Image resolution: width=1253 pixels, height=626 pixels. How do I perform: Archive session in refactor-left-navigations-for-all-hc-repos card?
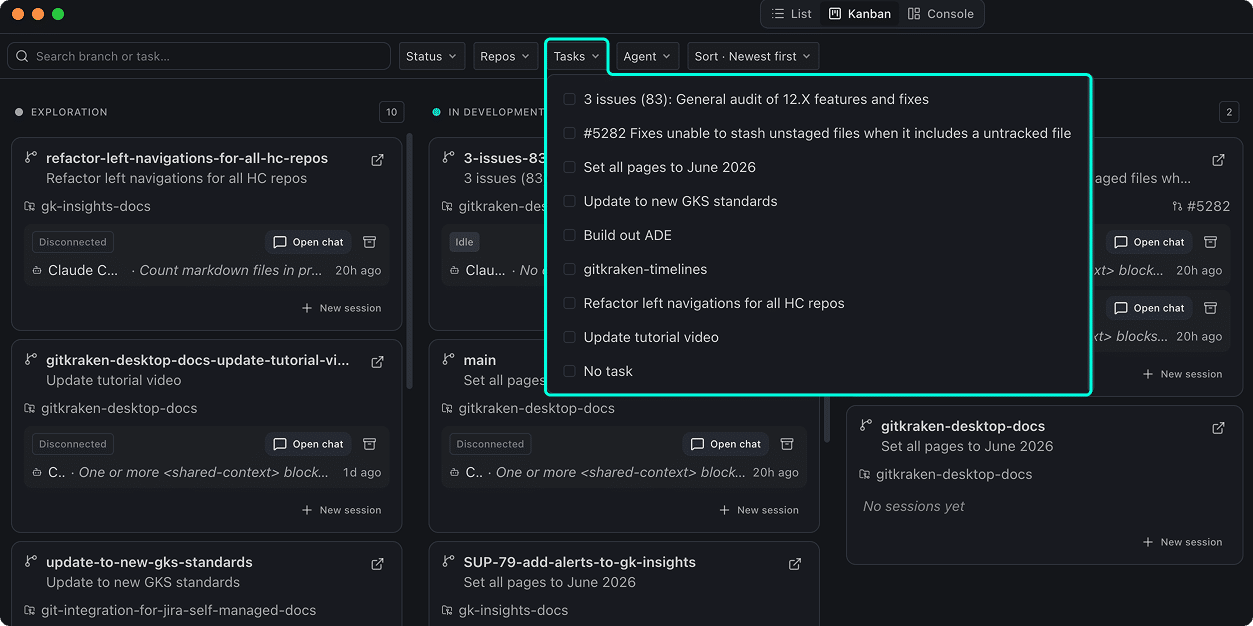click(369, 242)
